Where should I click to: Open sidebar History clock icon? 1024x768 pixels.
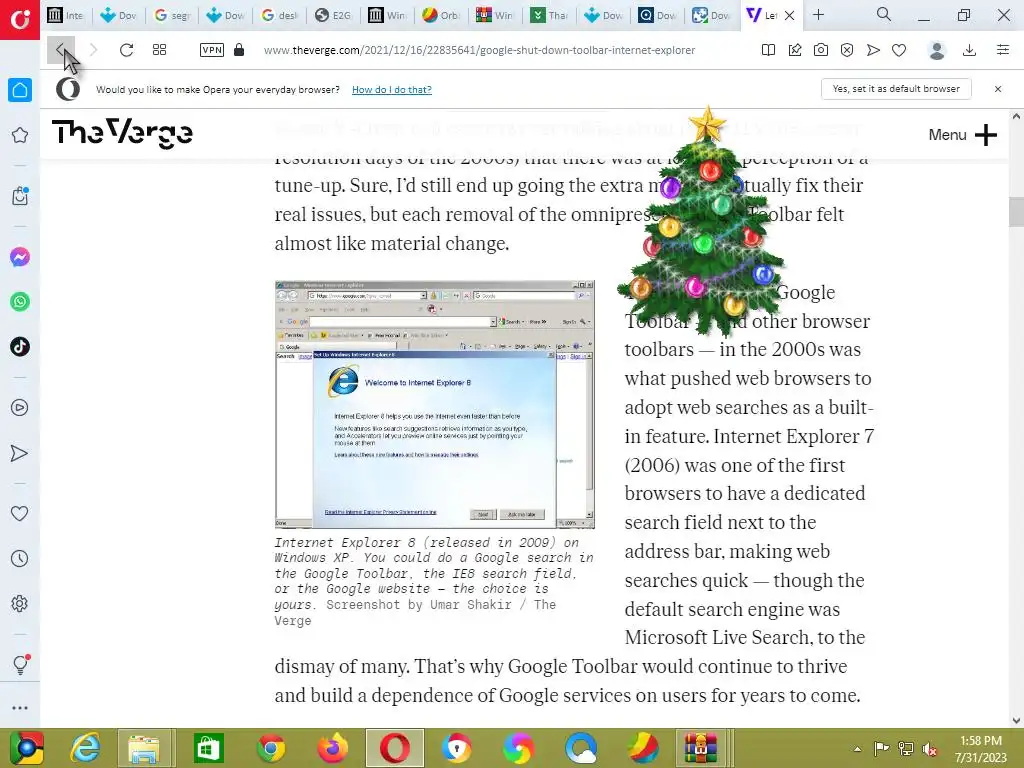[x=20, y=558]
